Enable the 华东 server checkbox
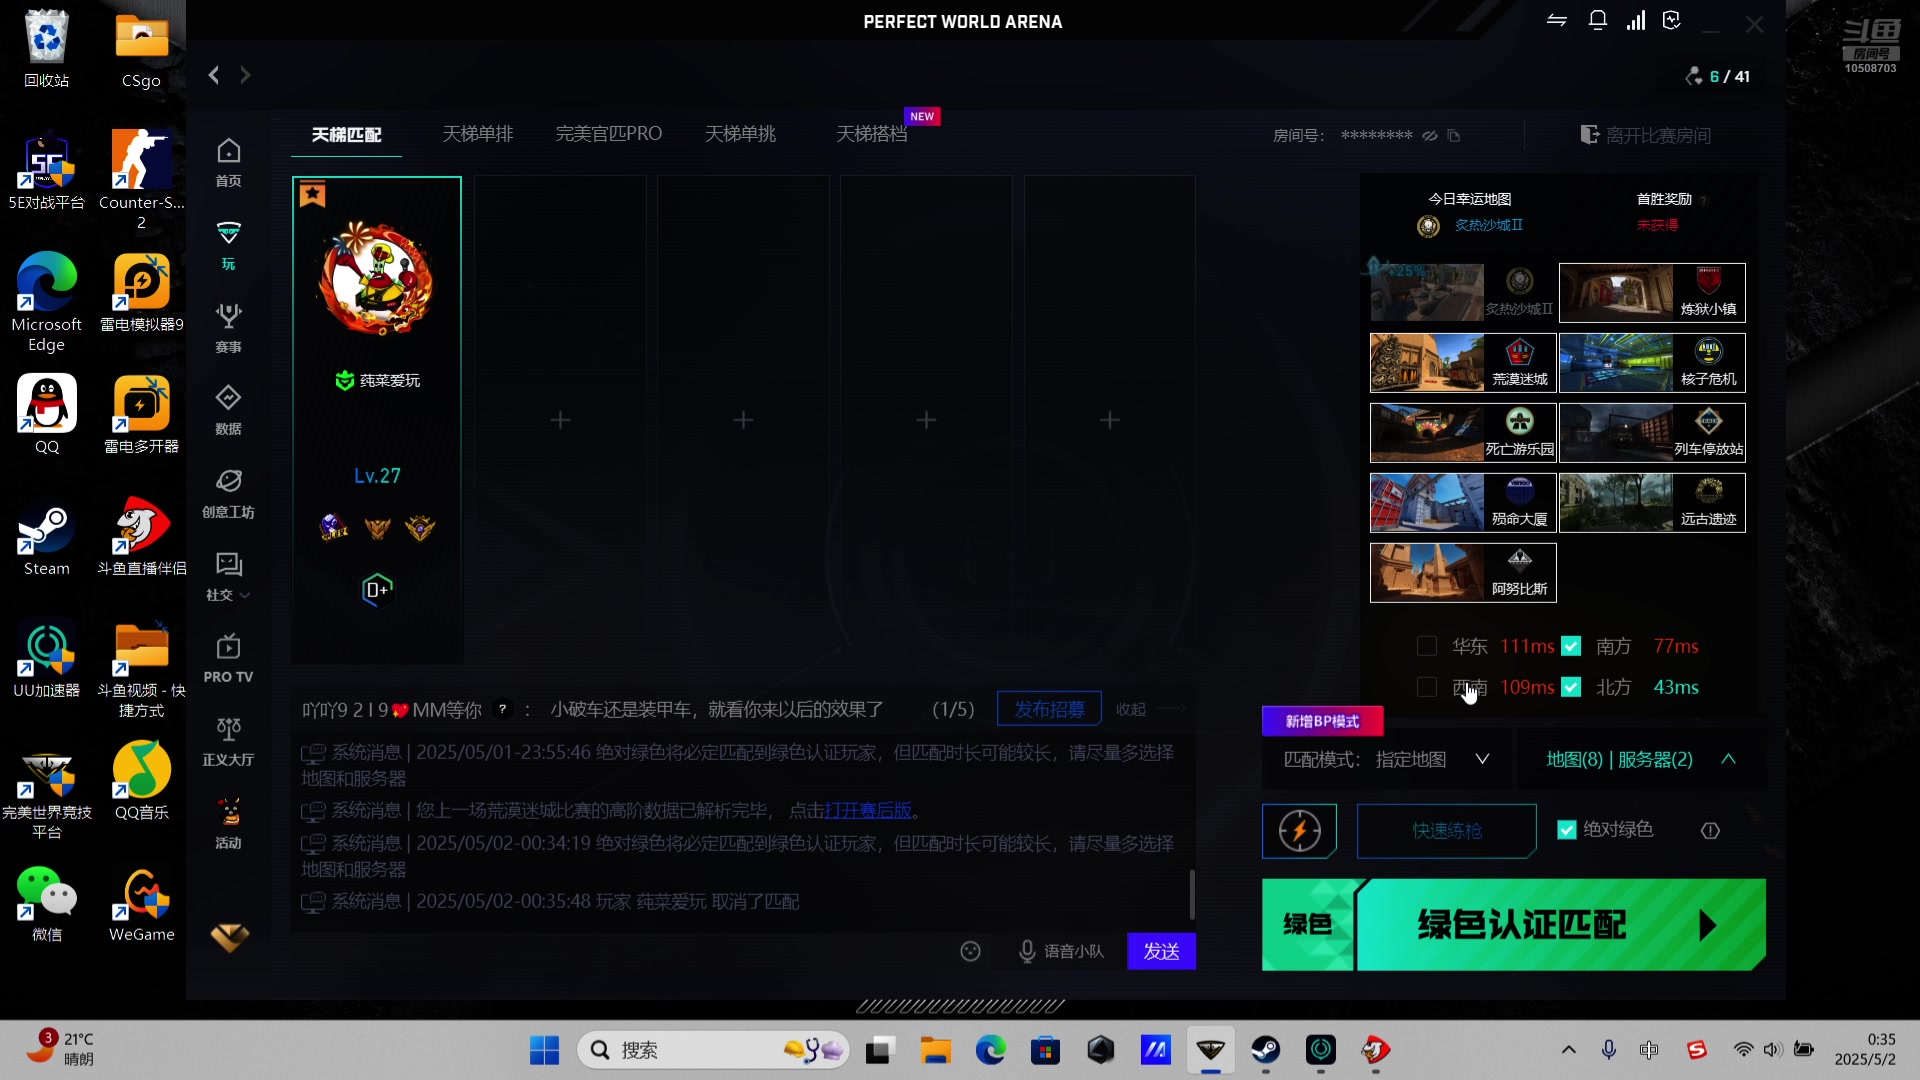Image resolution: width=1920 pixels, height=1080 pixels. pos(1427,646)
